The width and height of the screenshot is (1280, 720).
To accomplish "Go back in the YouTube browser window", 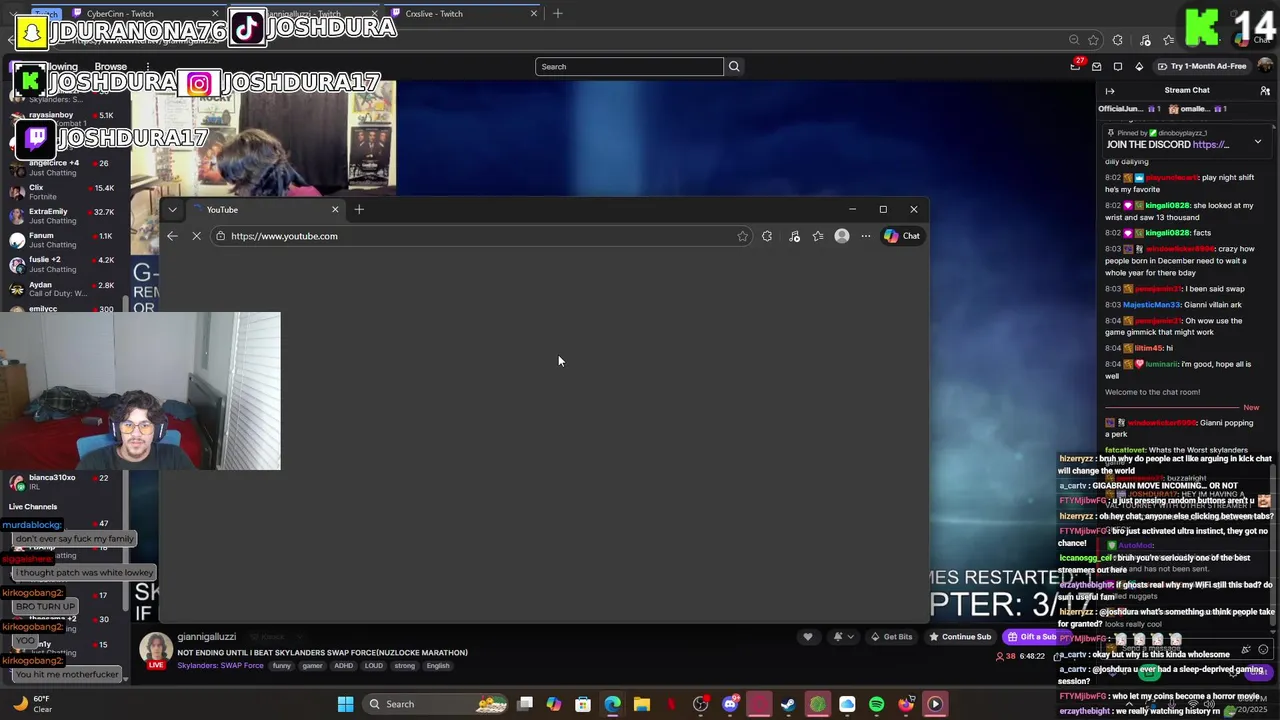I will pyautogui.click(x=172, y=236).
